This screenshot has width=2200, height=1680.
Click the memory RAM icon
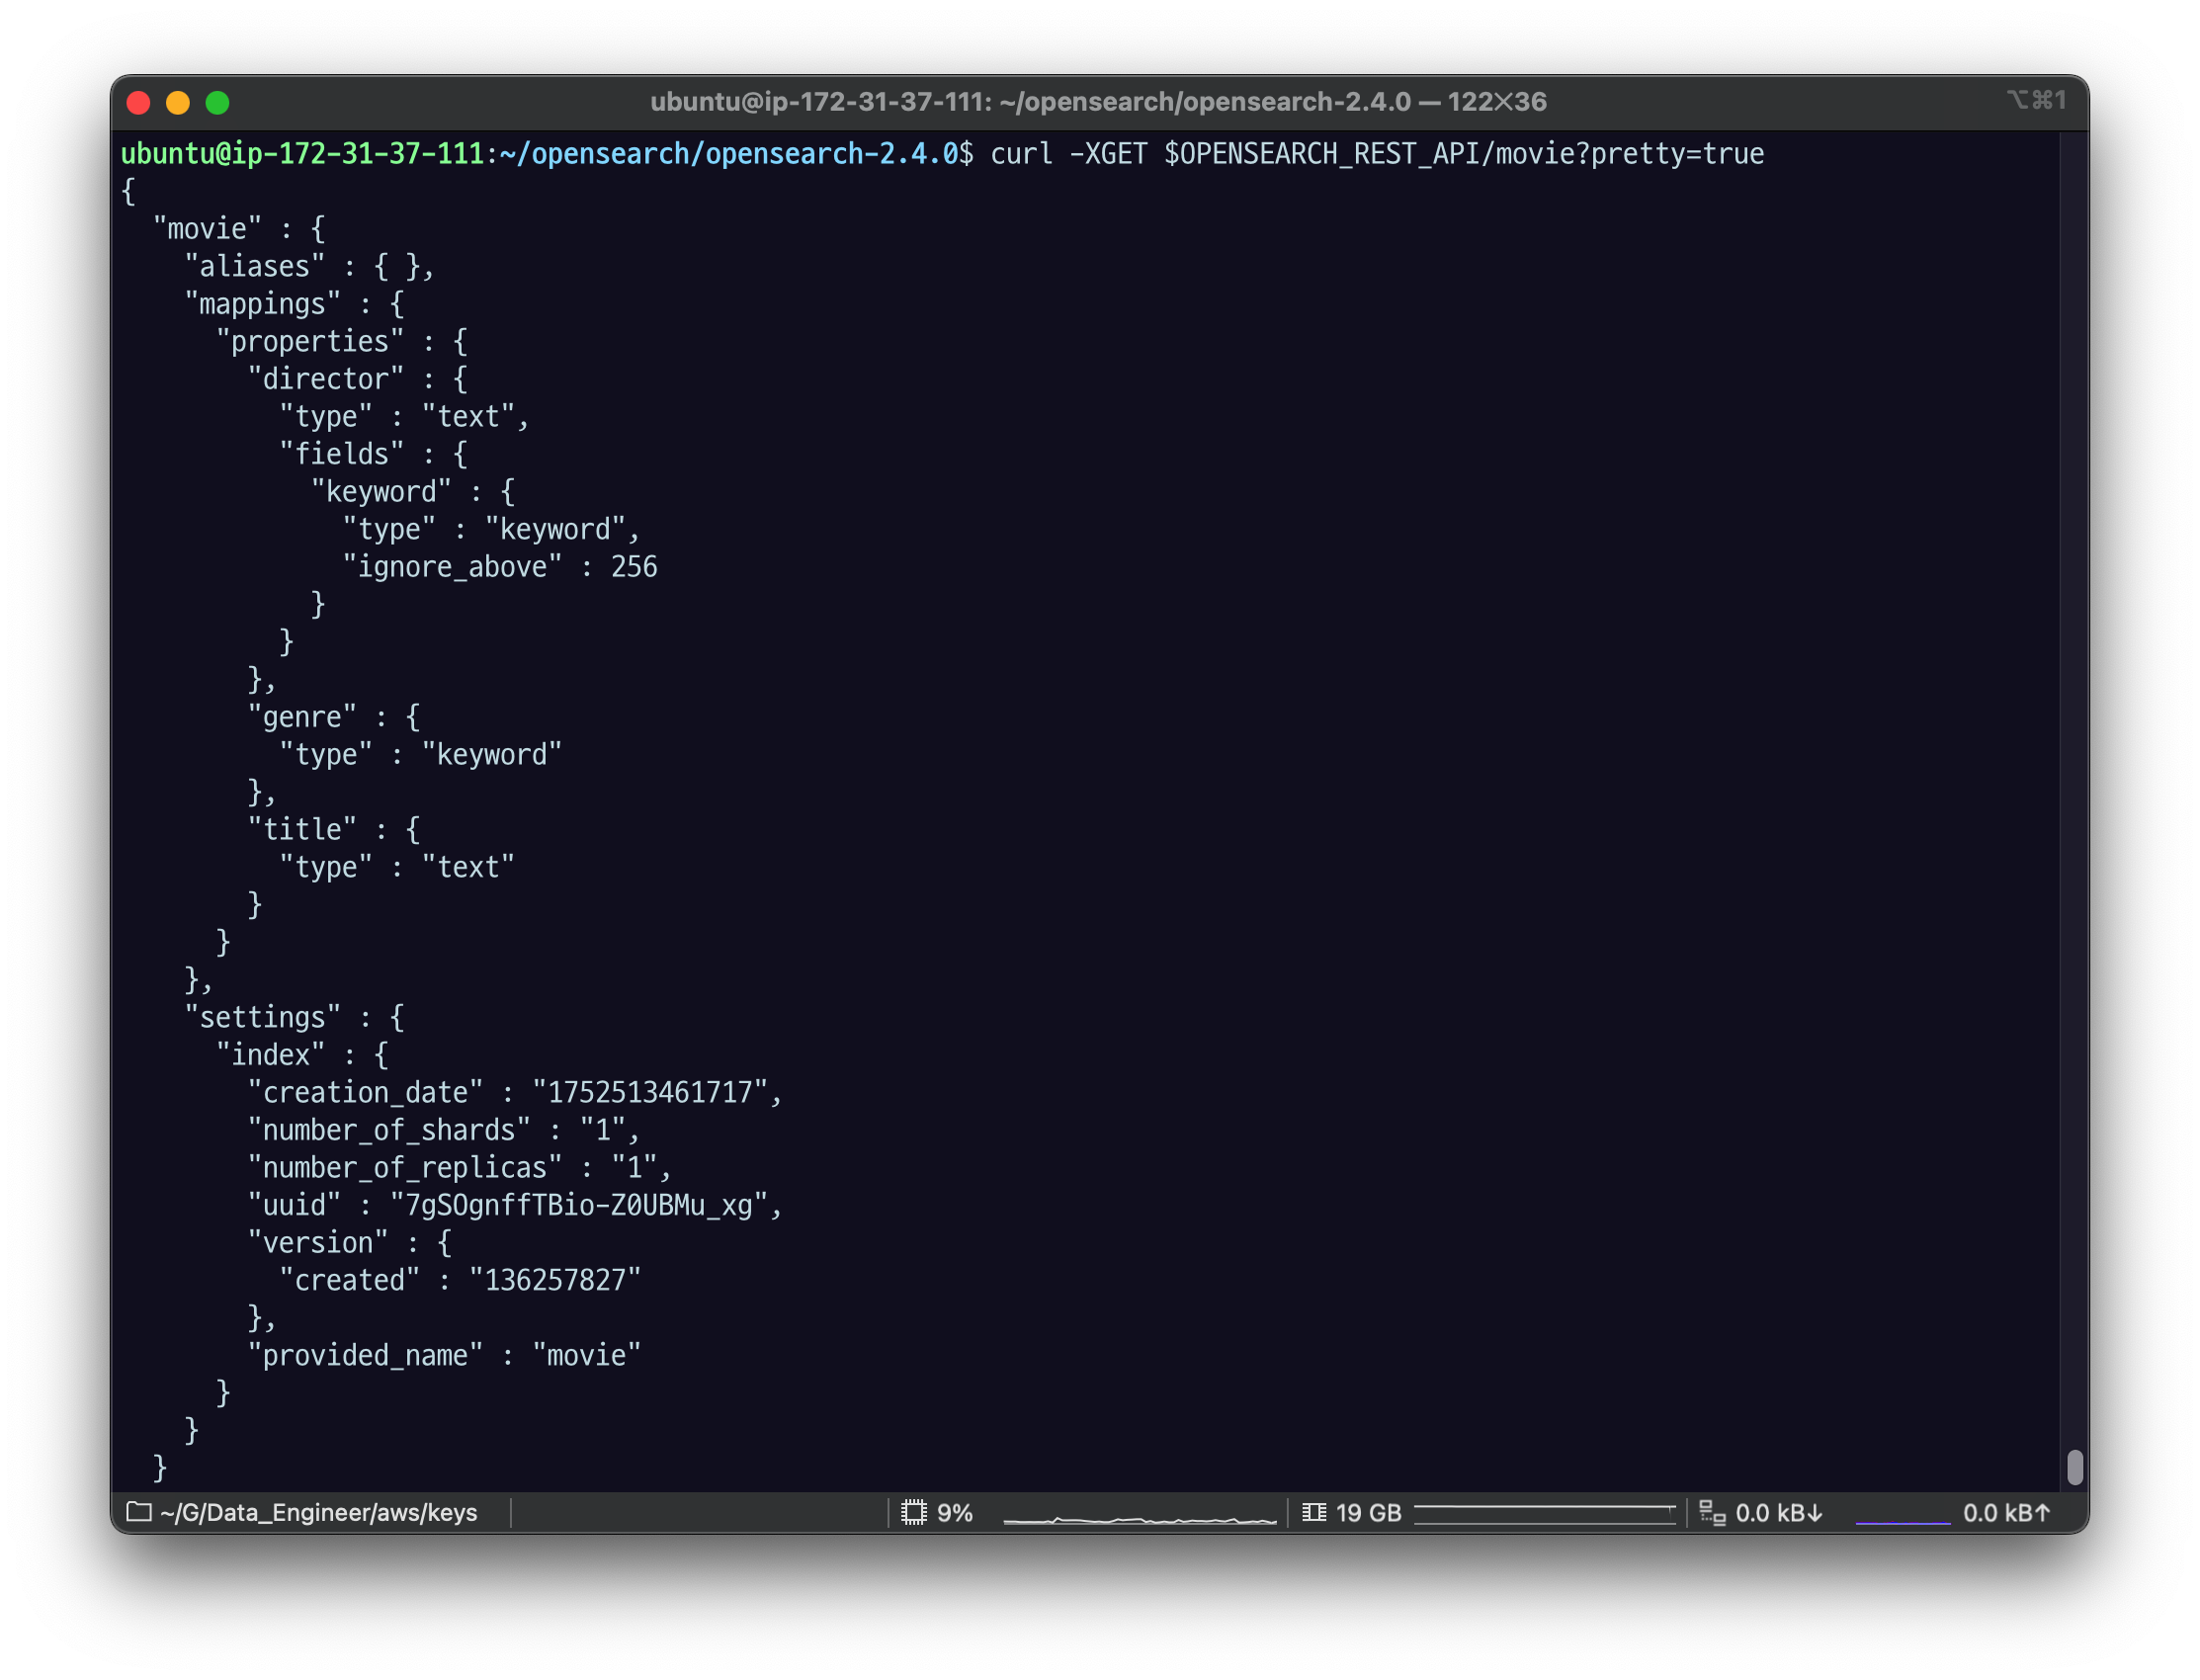click(1314, 1512)
